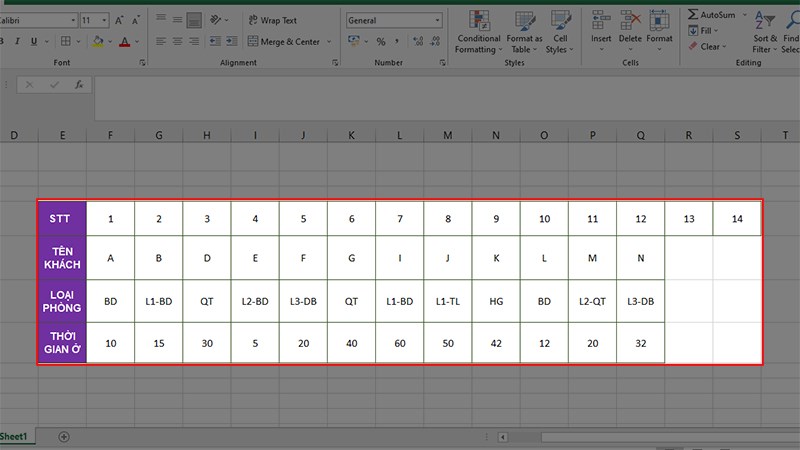Apply the red font color swatch
Screen dimensions: 800x450
click(124, 42)
